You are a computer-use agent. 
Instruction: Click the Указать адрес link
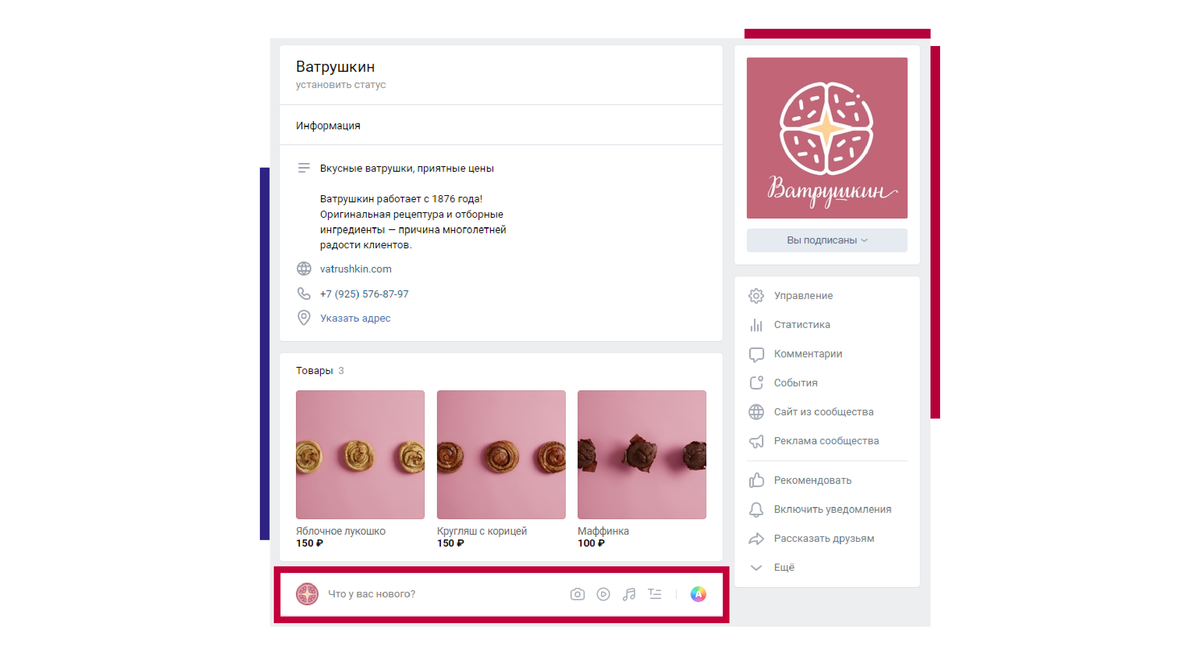(355, 318)
